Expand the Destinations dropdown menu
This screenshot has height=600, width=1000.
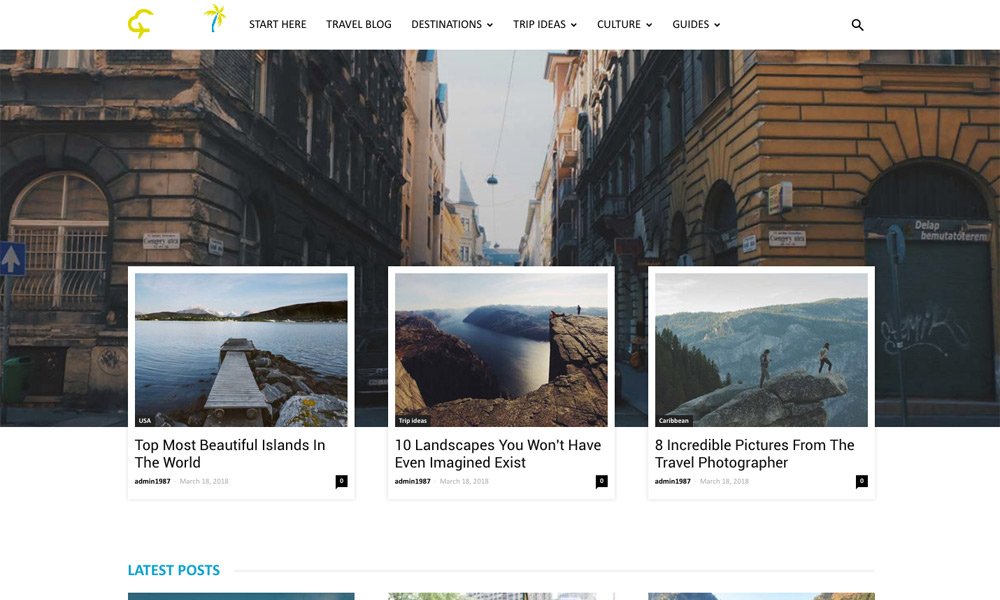click(452, 25)
